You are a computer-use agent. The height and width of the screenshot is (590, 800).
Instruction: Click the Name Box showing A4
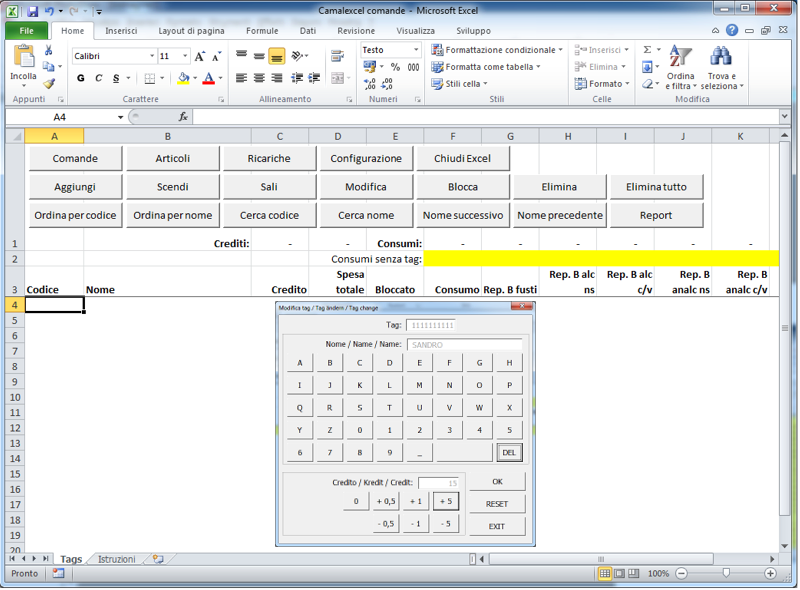60,117
